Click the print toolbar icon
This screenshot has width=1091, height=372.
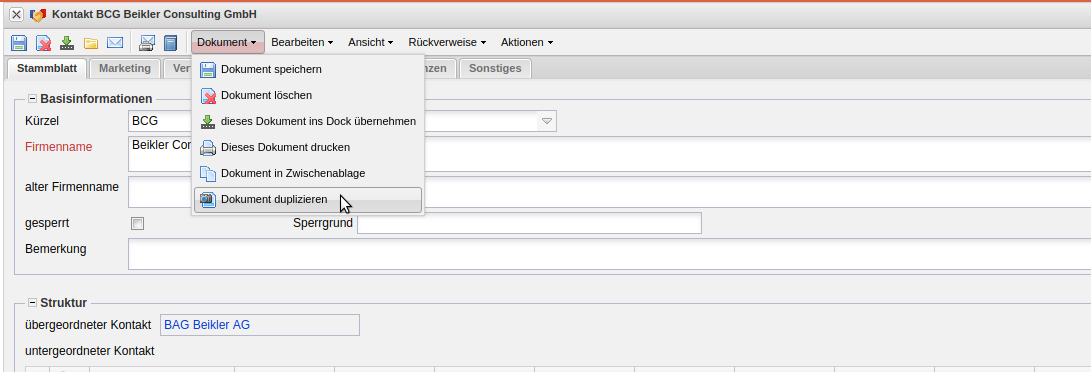point(147,43)
